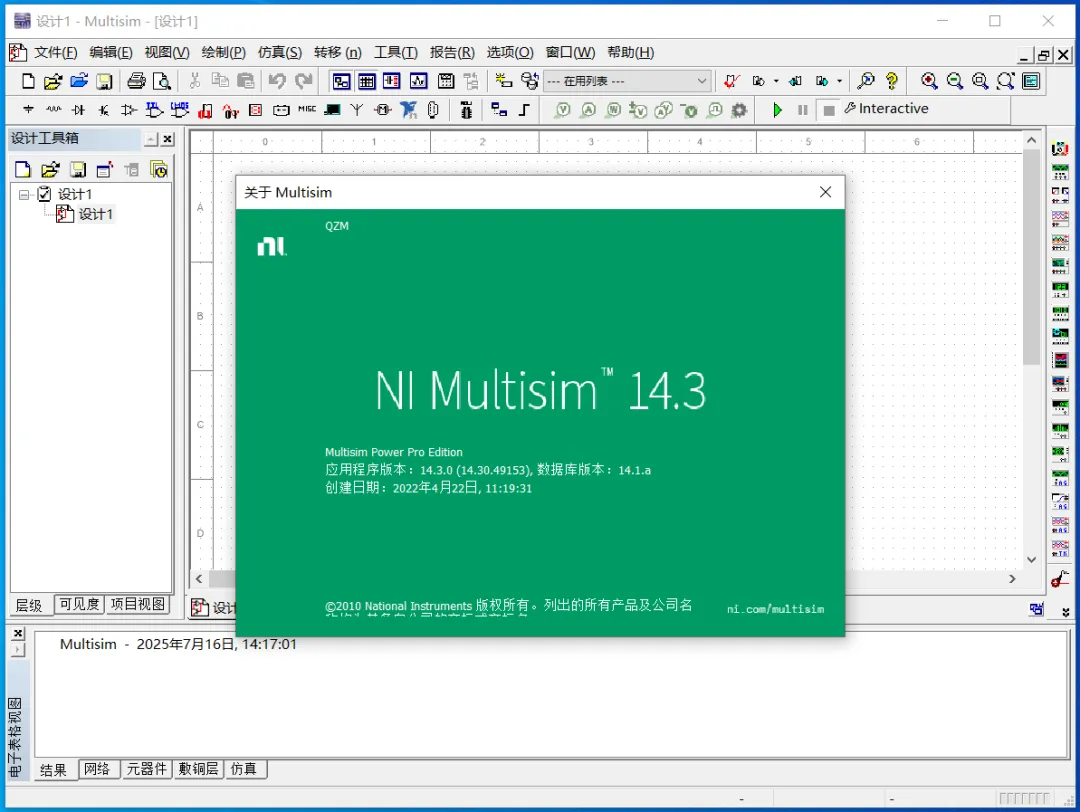Click the vertical scrollbar thumb of the schematic

tap(1031, 258)
